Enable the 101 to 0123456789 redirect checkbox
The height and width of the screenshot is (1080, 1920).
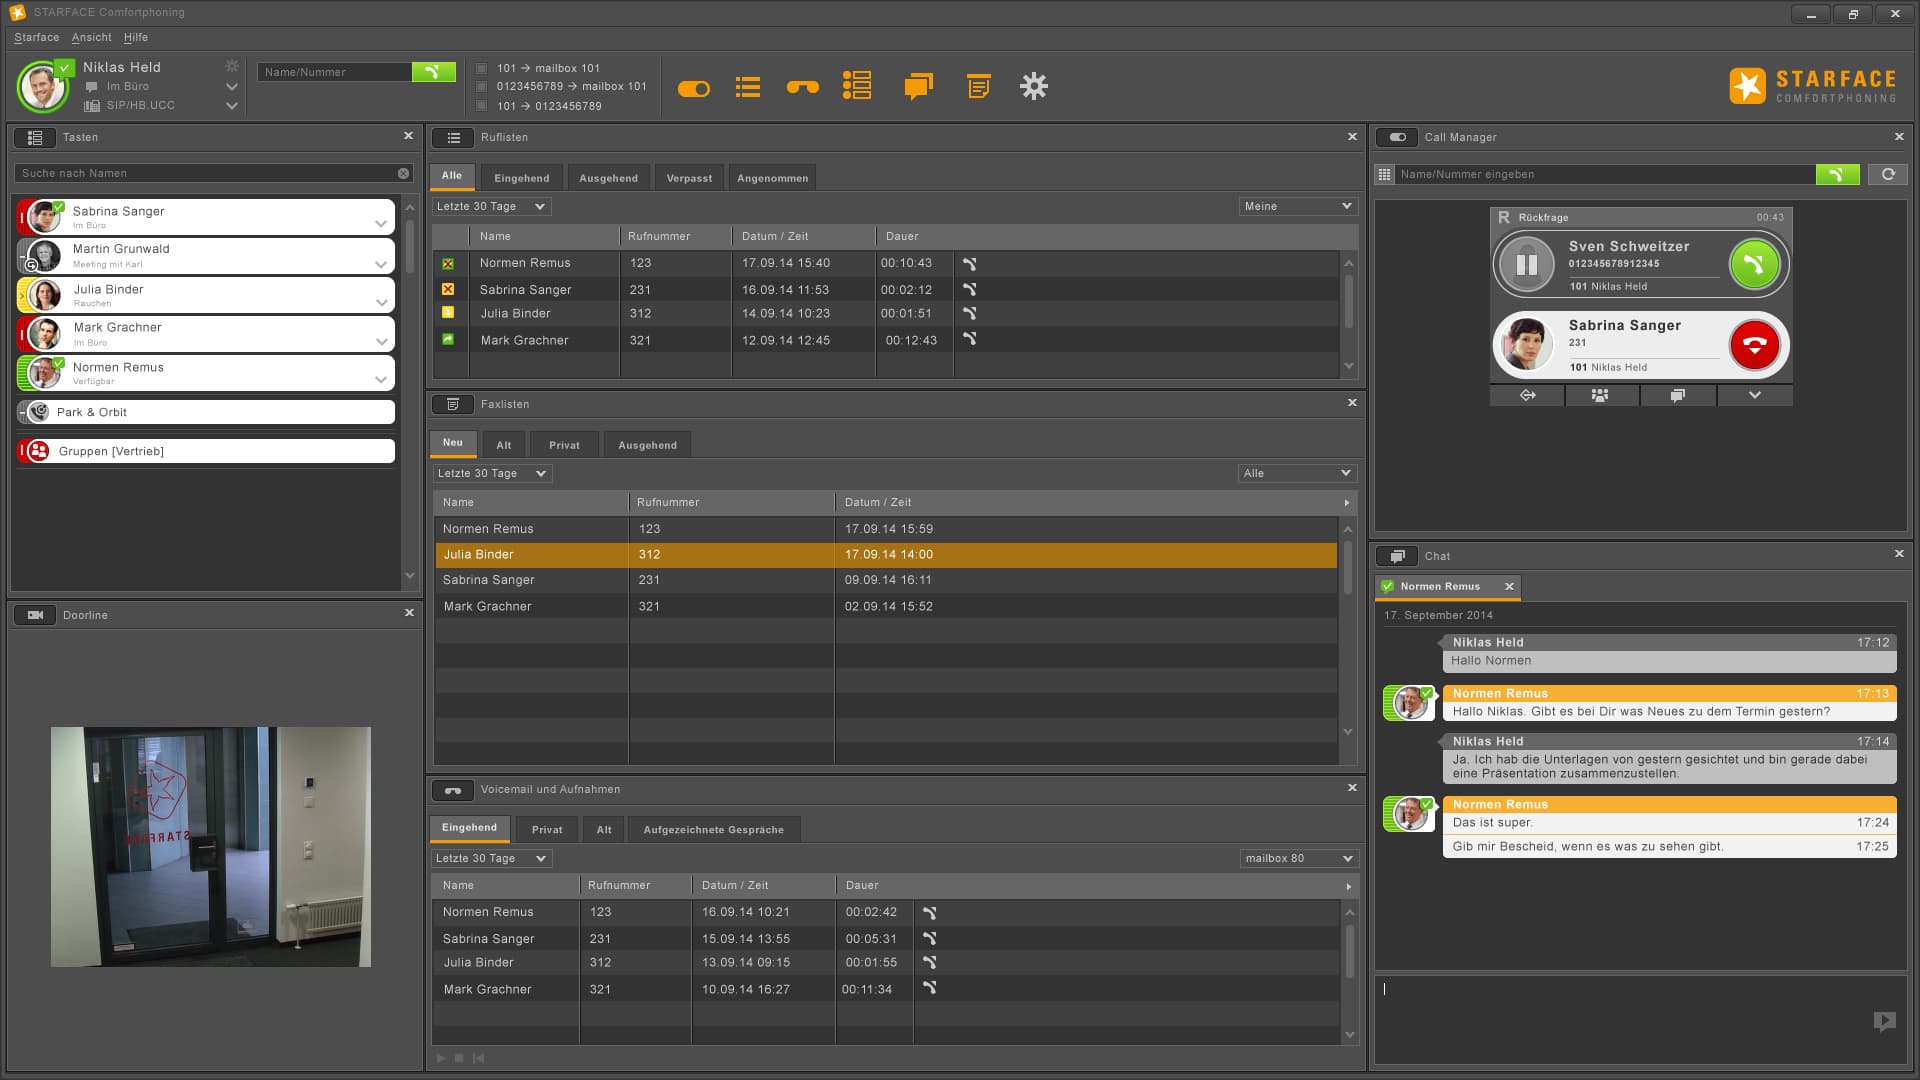pos(482,106)
